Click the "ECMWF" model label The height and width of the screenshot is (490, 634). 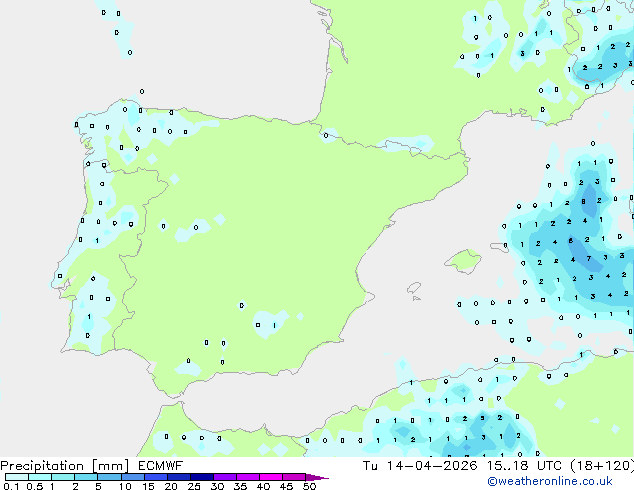pos(160,466)
